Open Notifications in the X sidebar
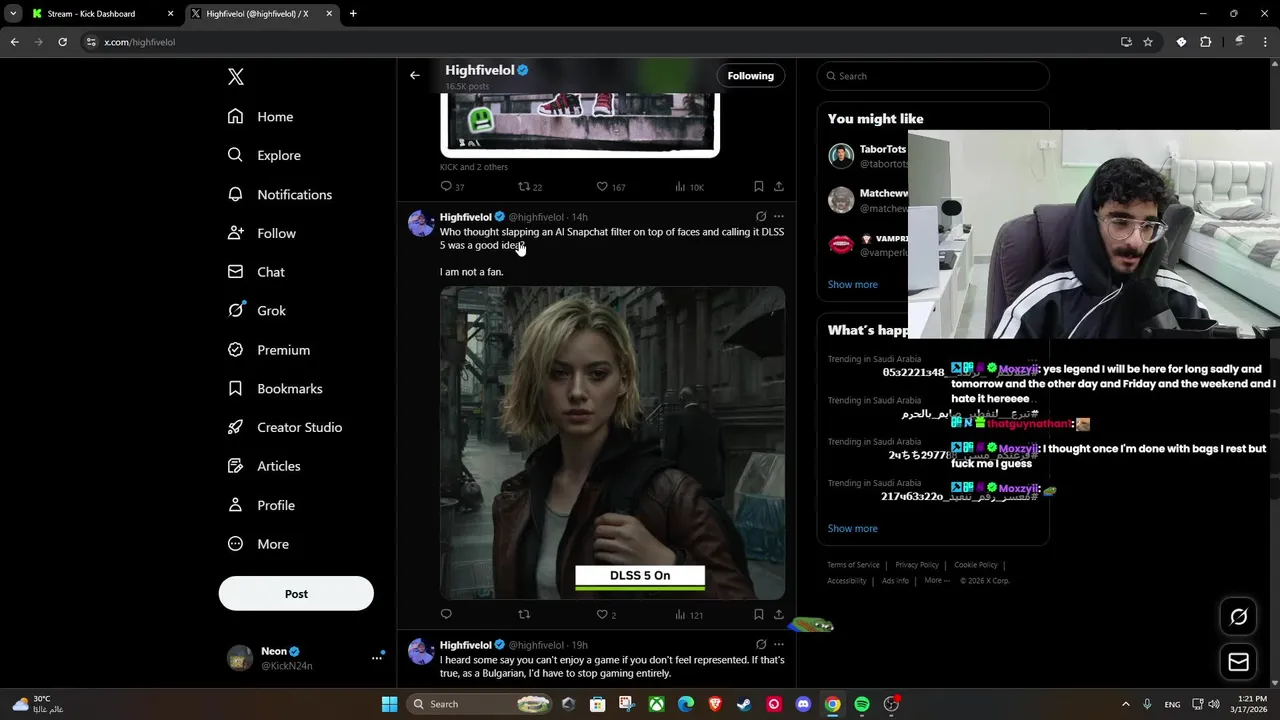 tap(279, 194)
